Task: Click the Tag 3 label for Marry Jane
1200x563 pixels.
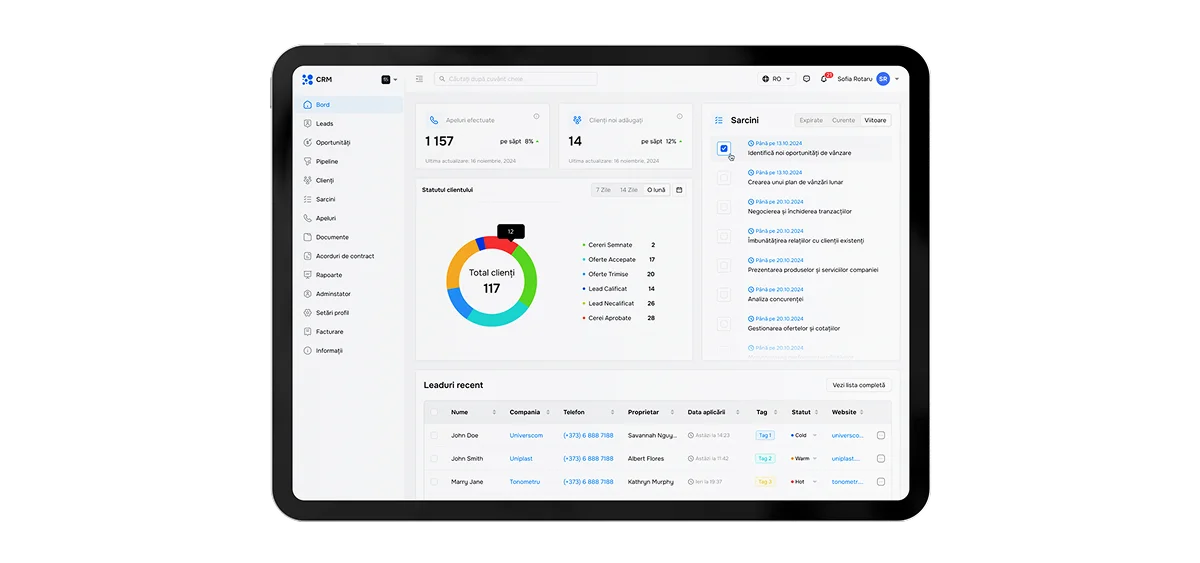Action: (765, 481)
